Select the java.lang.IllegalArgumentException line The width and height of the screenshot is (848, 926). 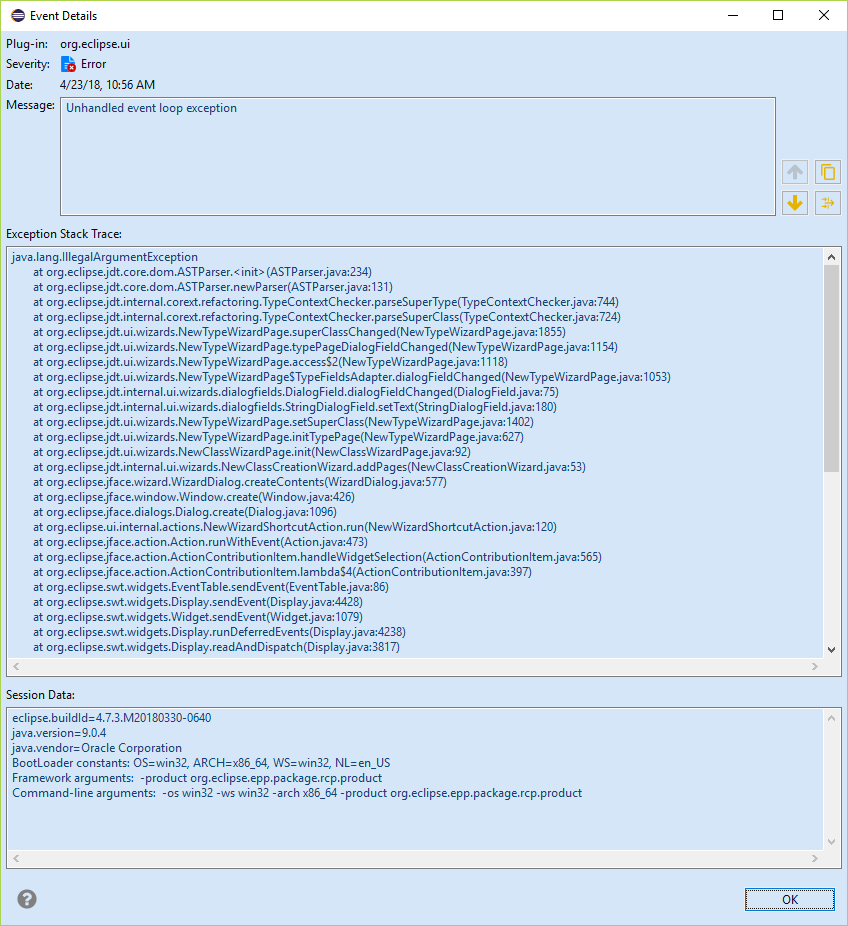tap(105, 257)
